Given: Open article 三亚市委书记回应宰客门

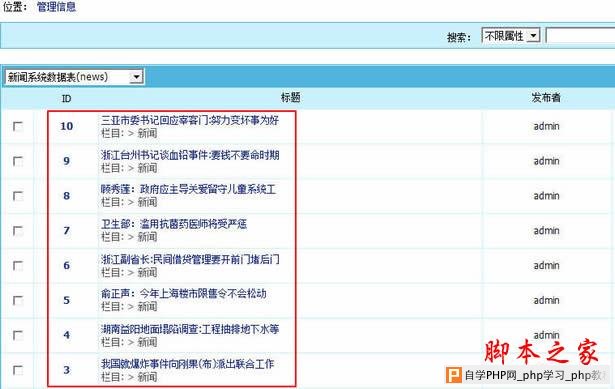Looking at the screenshot, I should 190,120.
